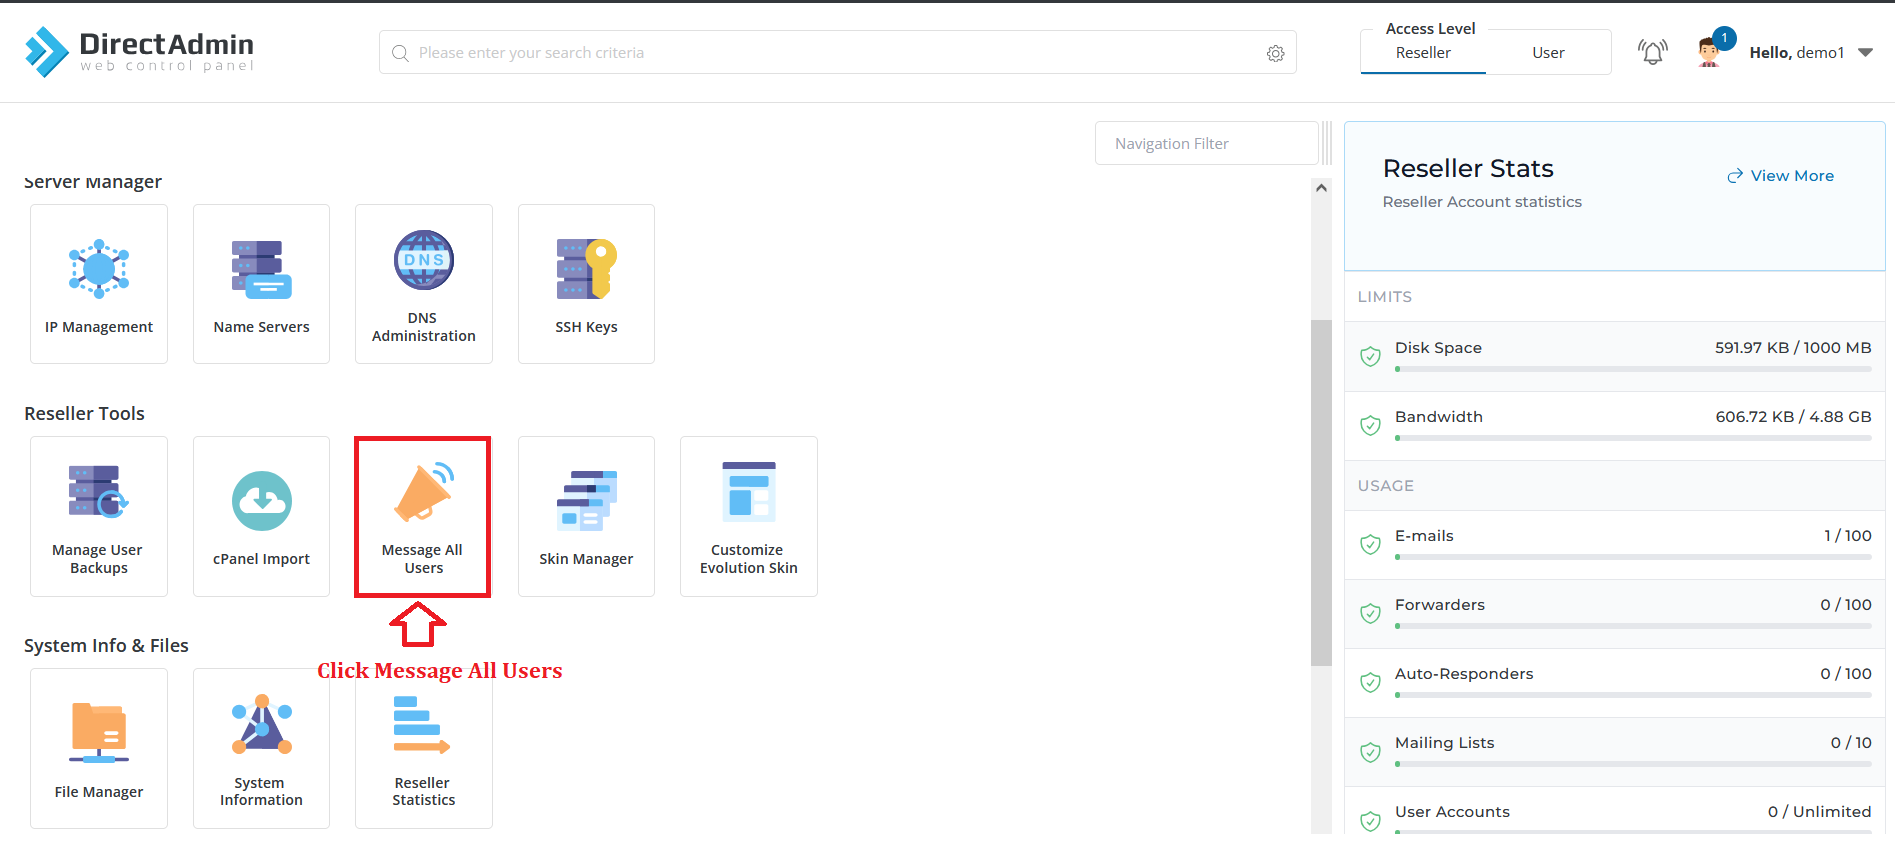This screenshot has width=1895, height=857.
Task: Expand the Hello demo1 account dropdown arrow
Action: pyautogui.click(x=1865, y=53)
